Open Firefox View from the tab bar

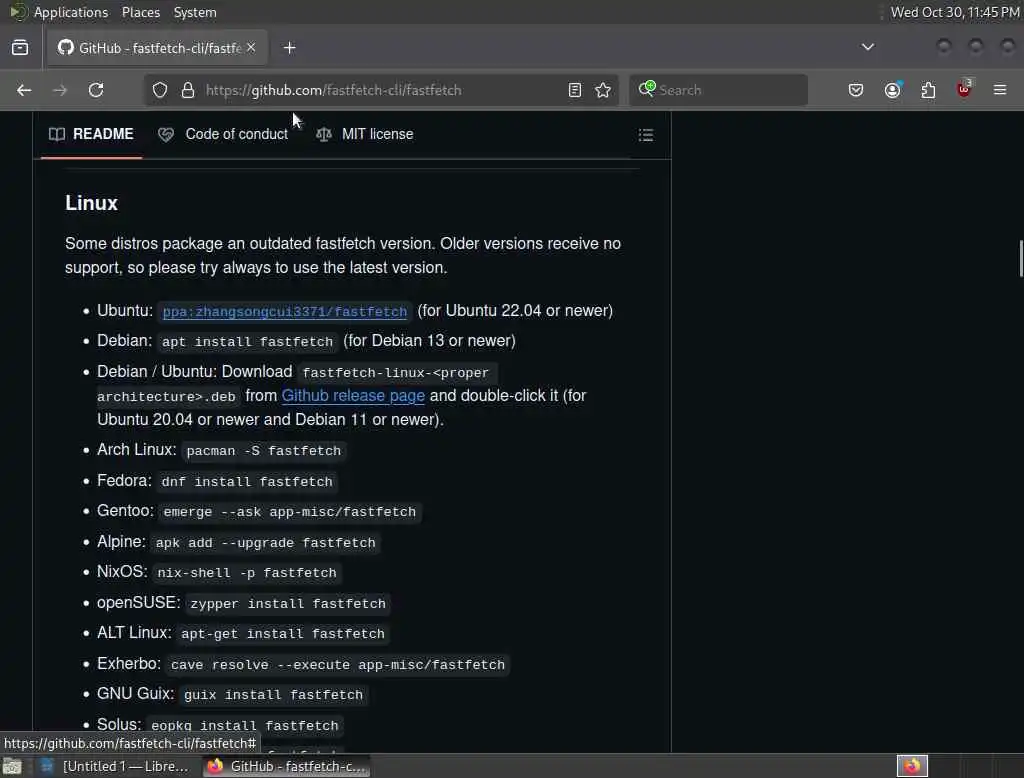point(20,48)
